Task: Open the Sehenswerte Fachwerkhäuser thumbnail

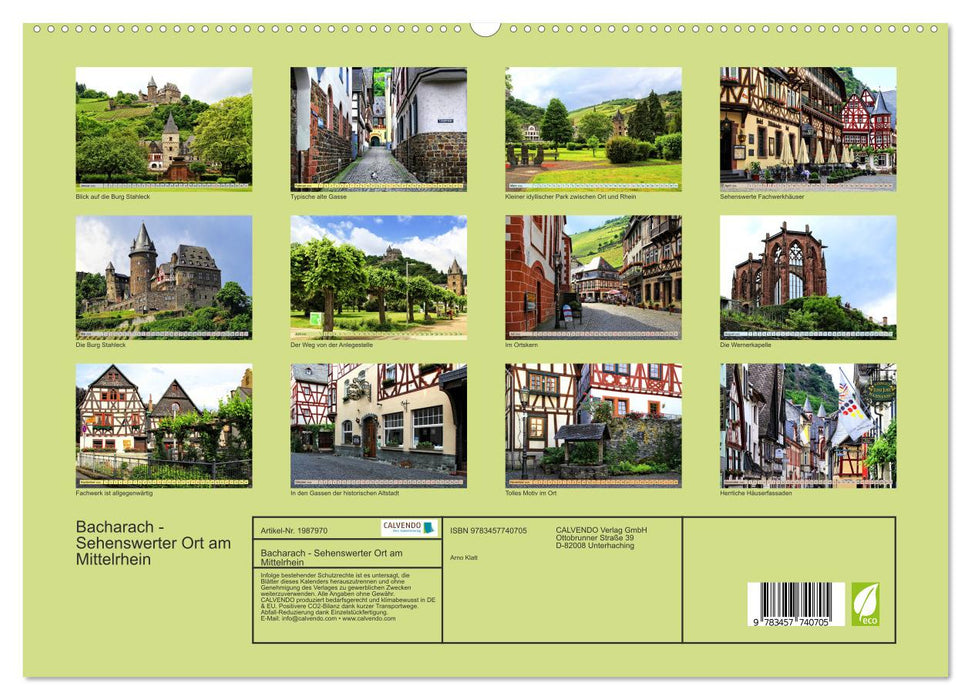Action: pyautogui.click(x=810, y=128)
